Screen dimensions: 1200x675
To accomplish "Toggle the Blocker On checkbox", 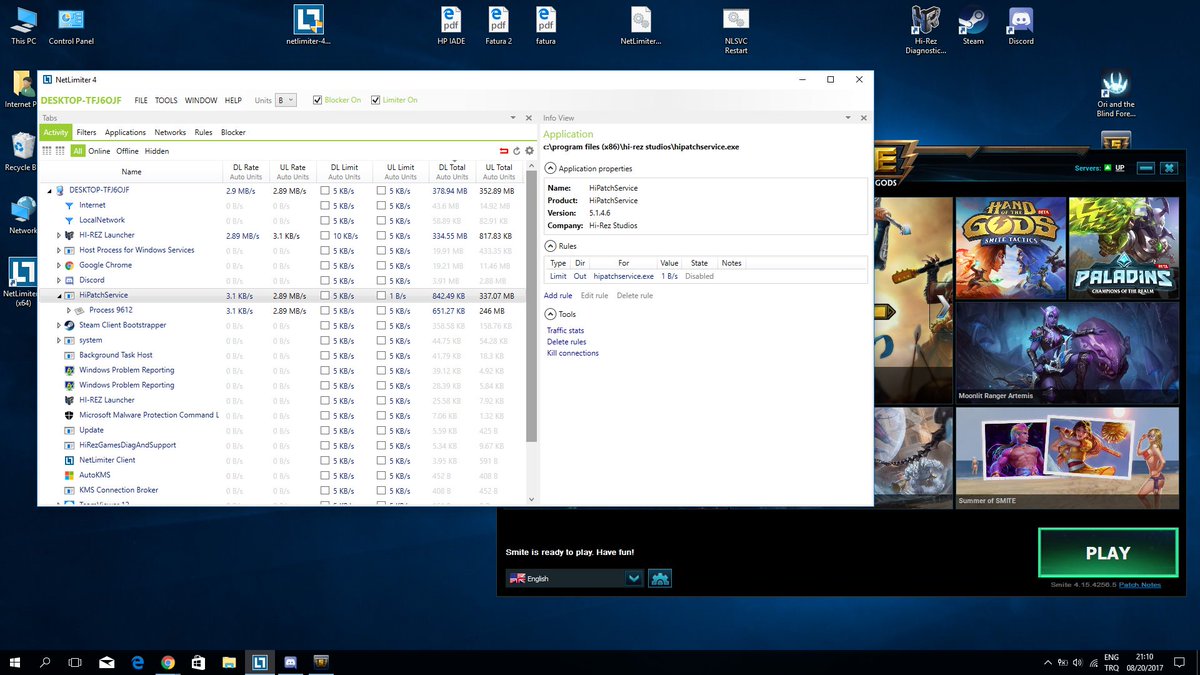I will click(318, 100).
